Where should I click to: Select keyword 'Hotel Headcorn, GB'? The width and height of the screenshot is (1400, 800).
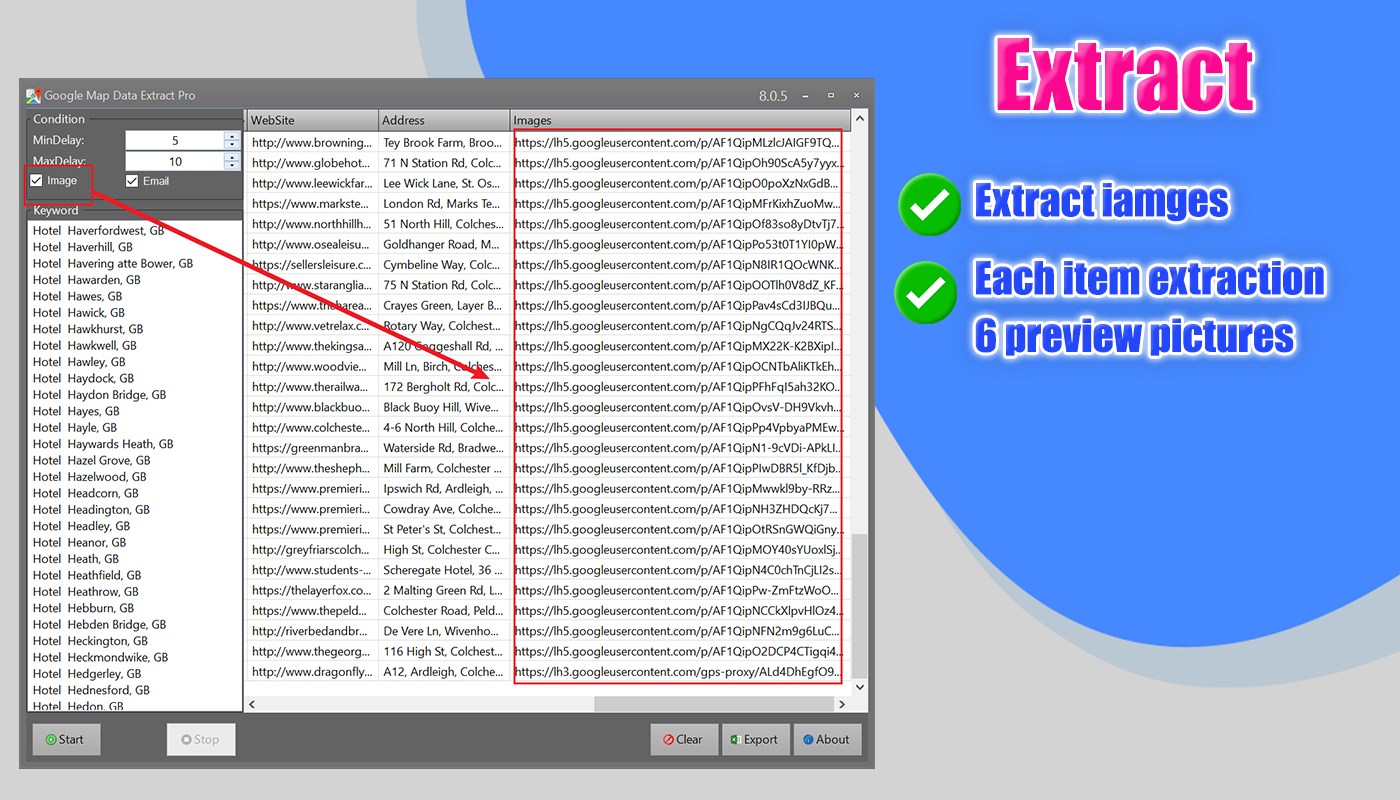[x=86, y=493]
